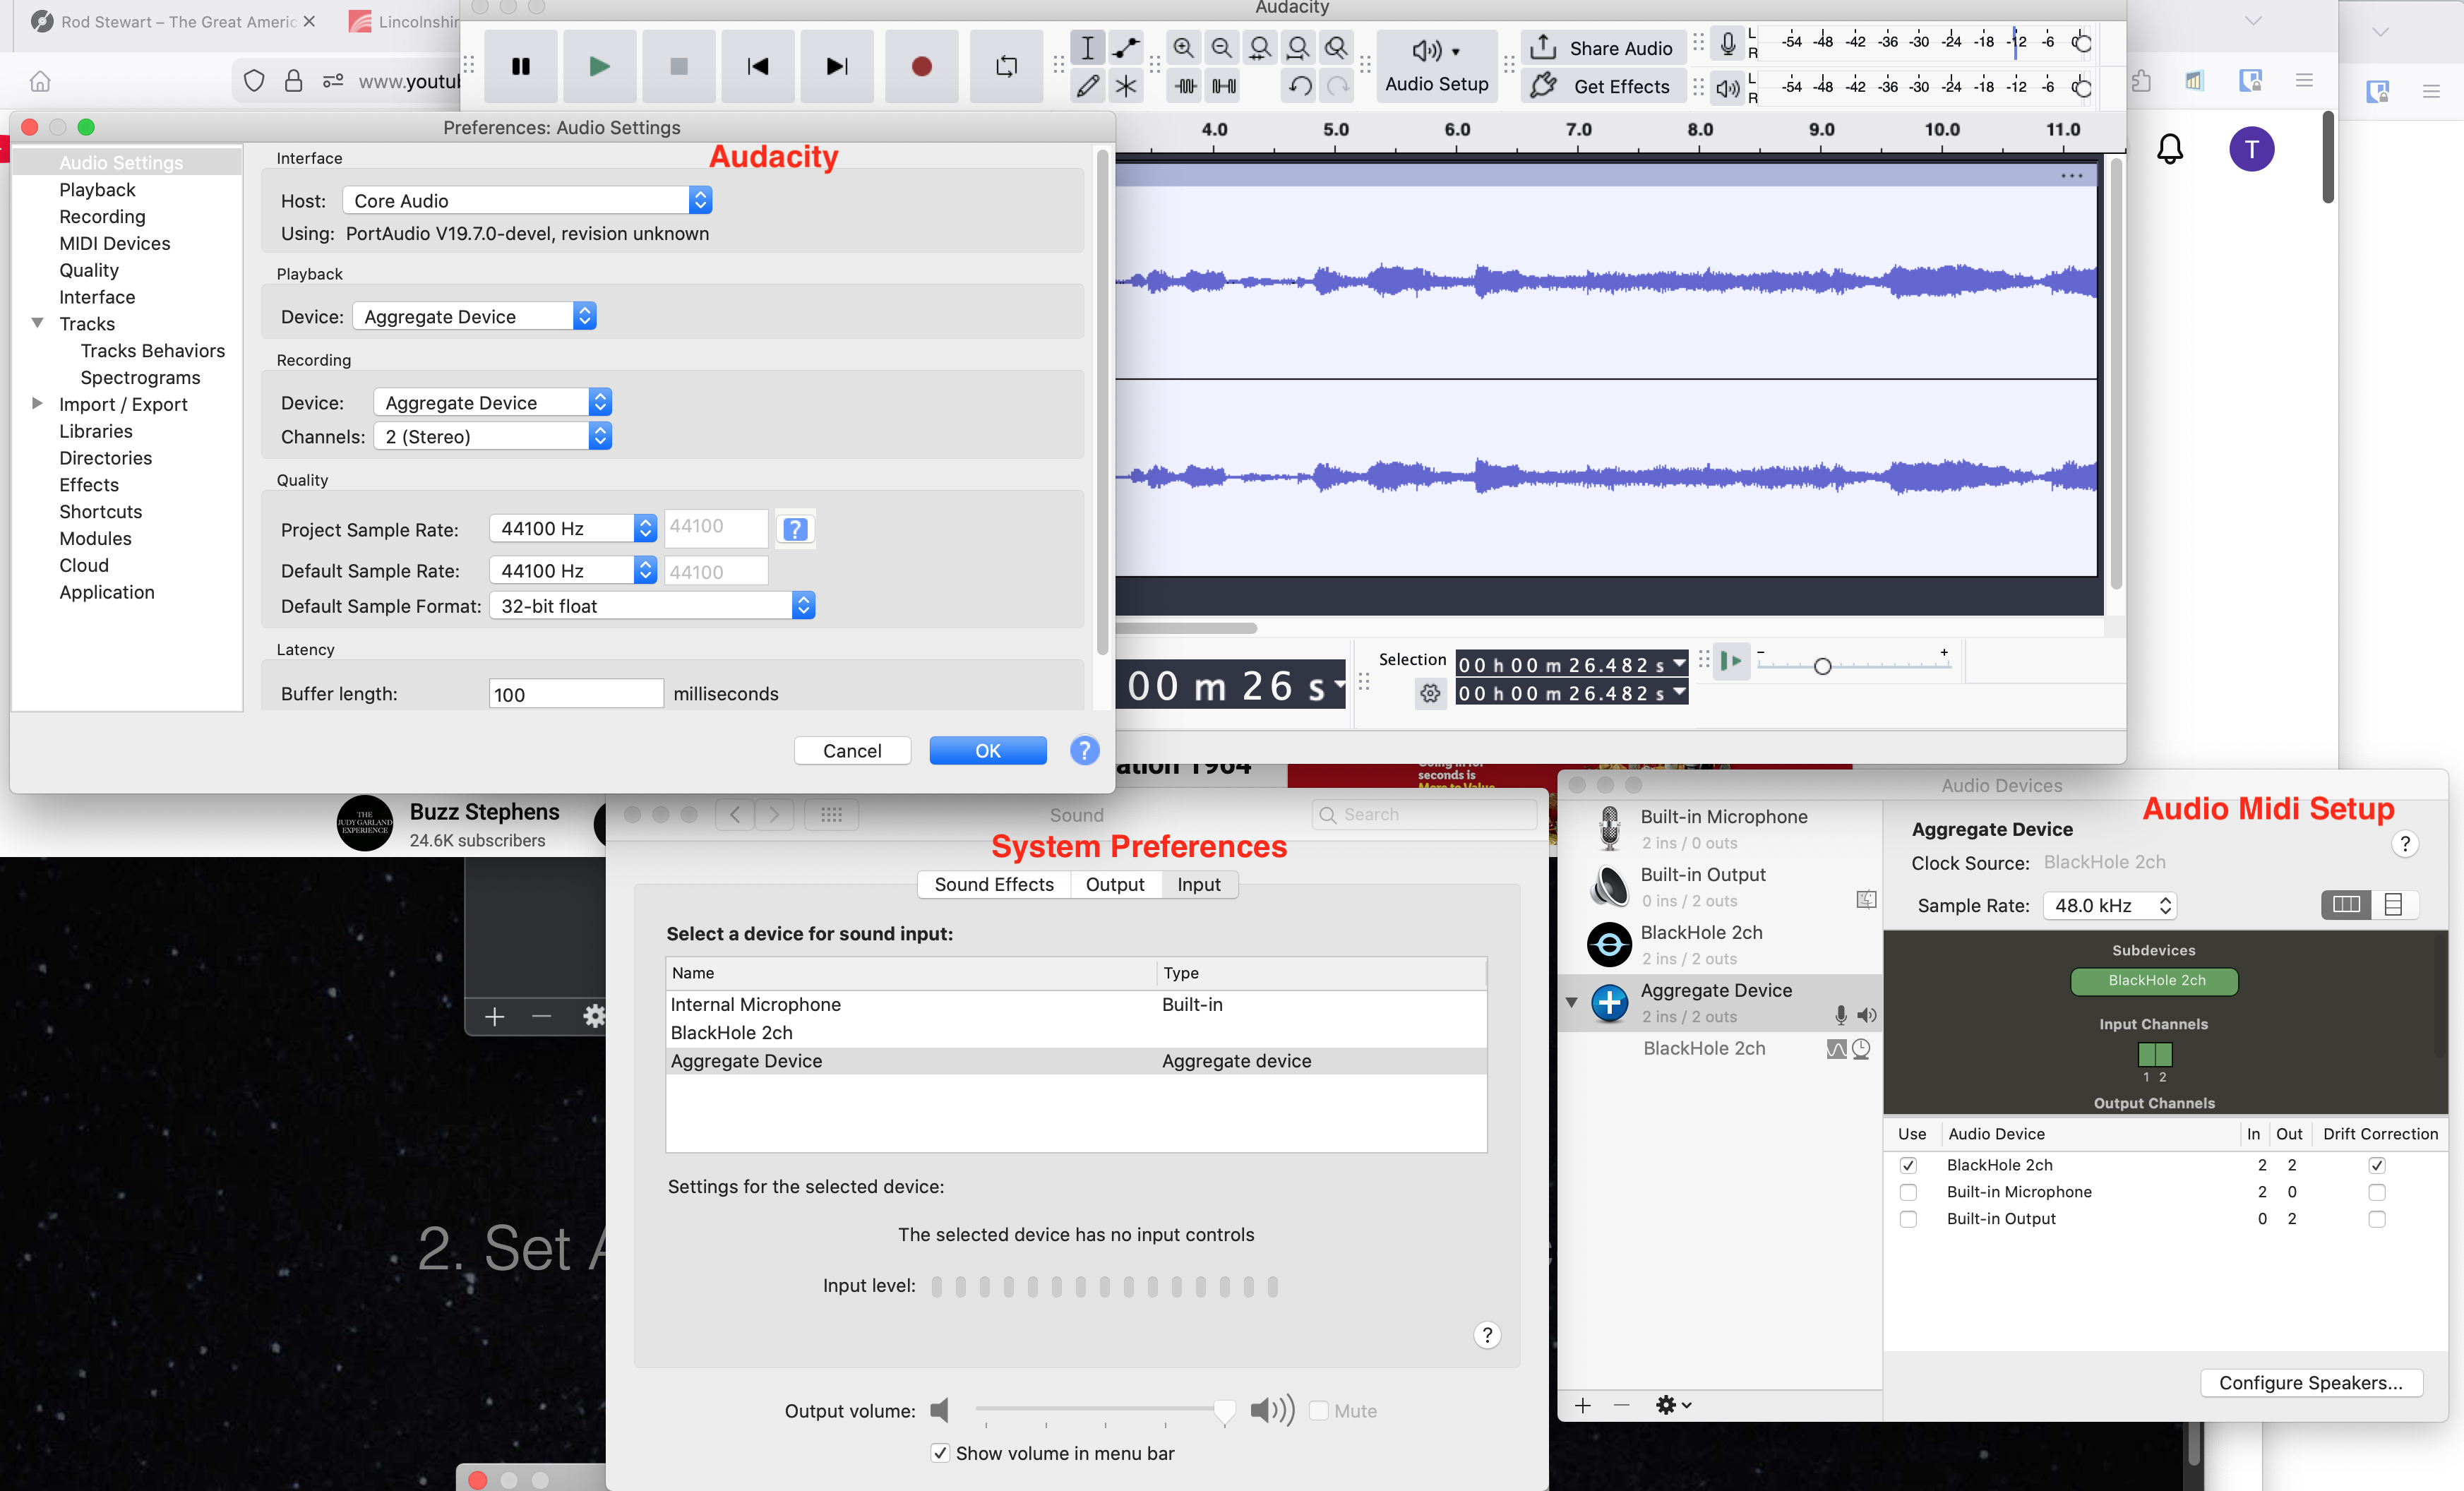Select the Multi-tool asterisk icon

tap(1126, 86)
